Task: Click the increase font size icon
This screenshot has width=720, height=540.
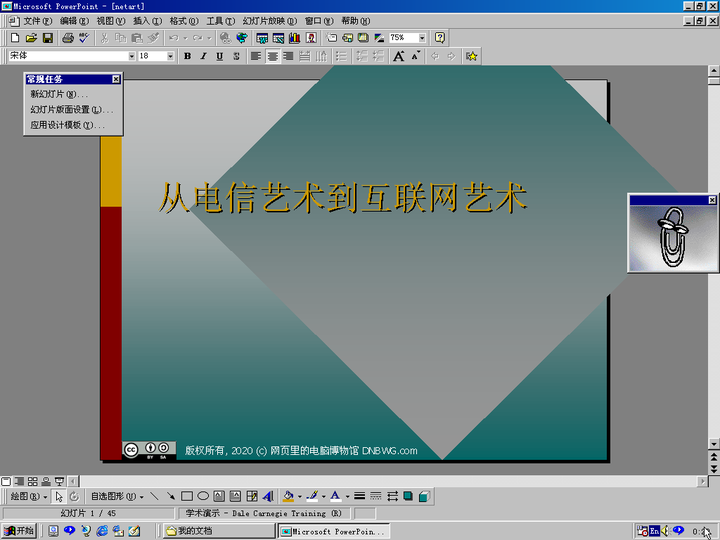Action: [x=399, y=56]
